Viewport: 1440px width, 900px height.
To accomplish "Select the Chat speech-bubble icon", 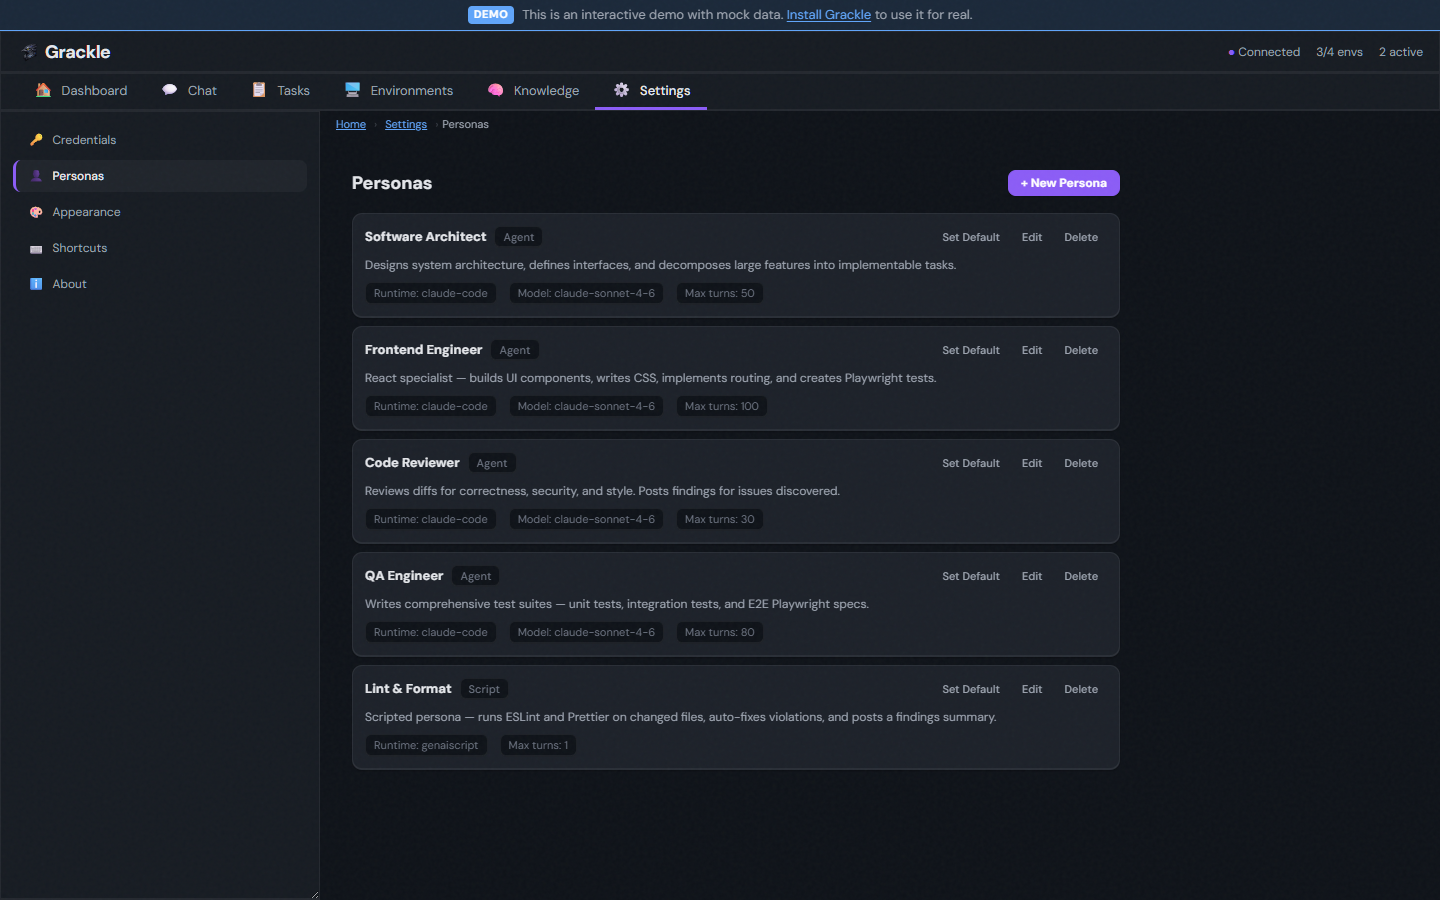I will click(168, 90).
